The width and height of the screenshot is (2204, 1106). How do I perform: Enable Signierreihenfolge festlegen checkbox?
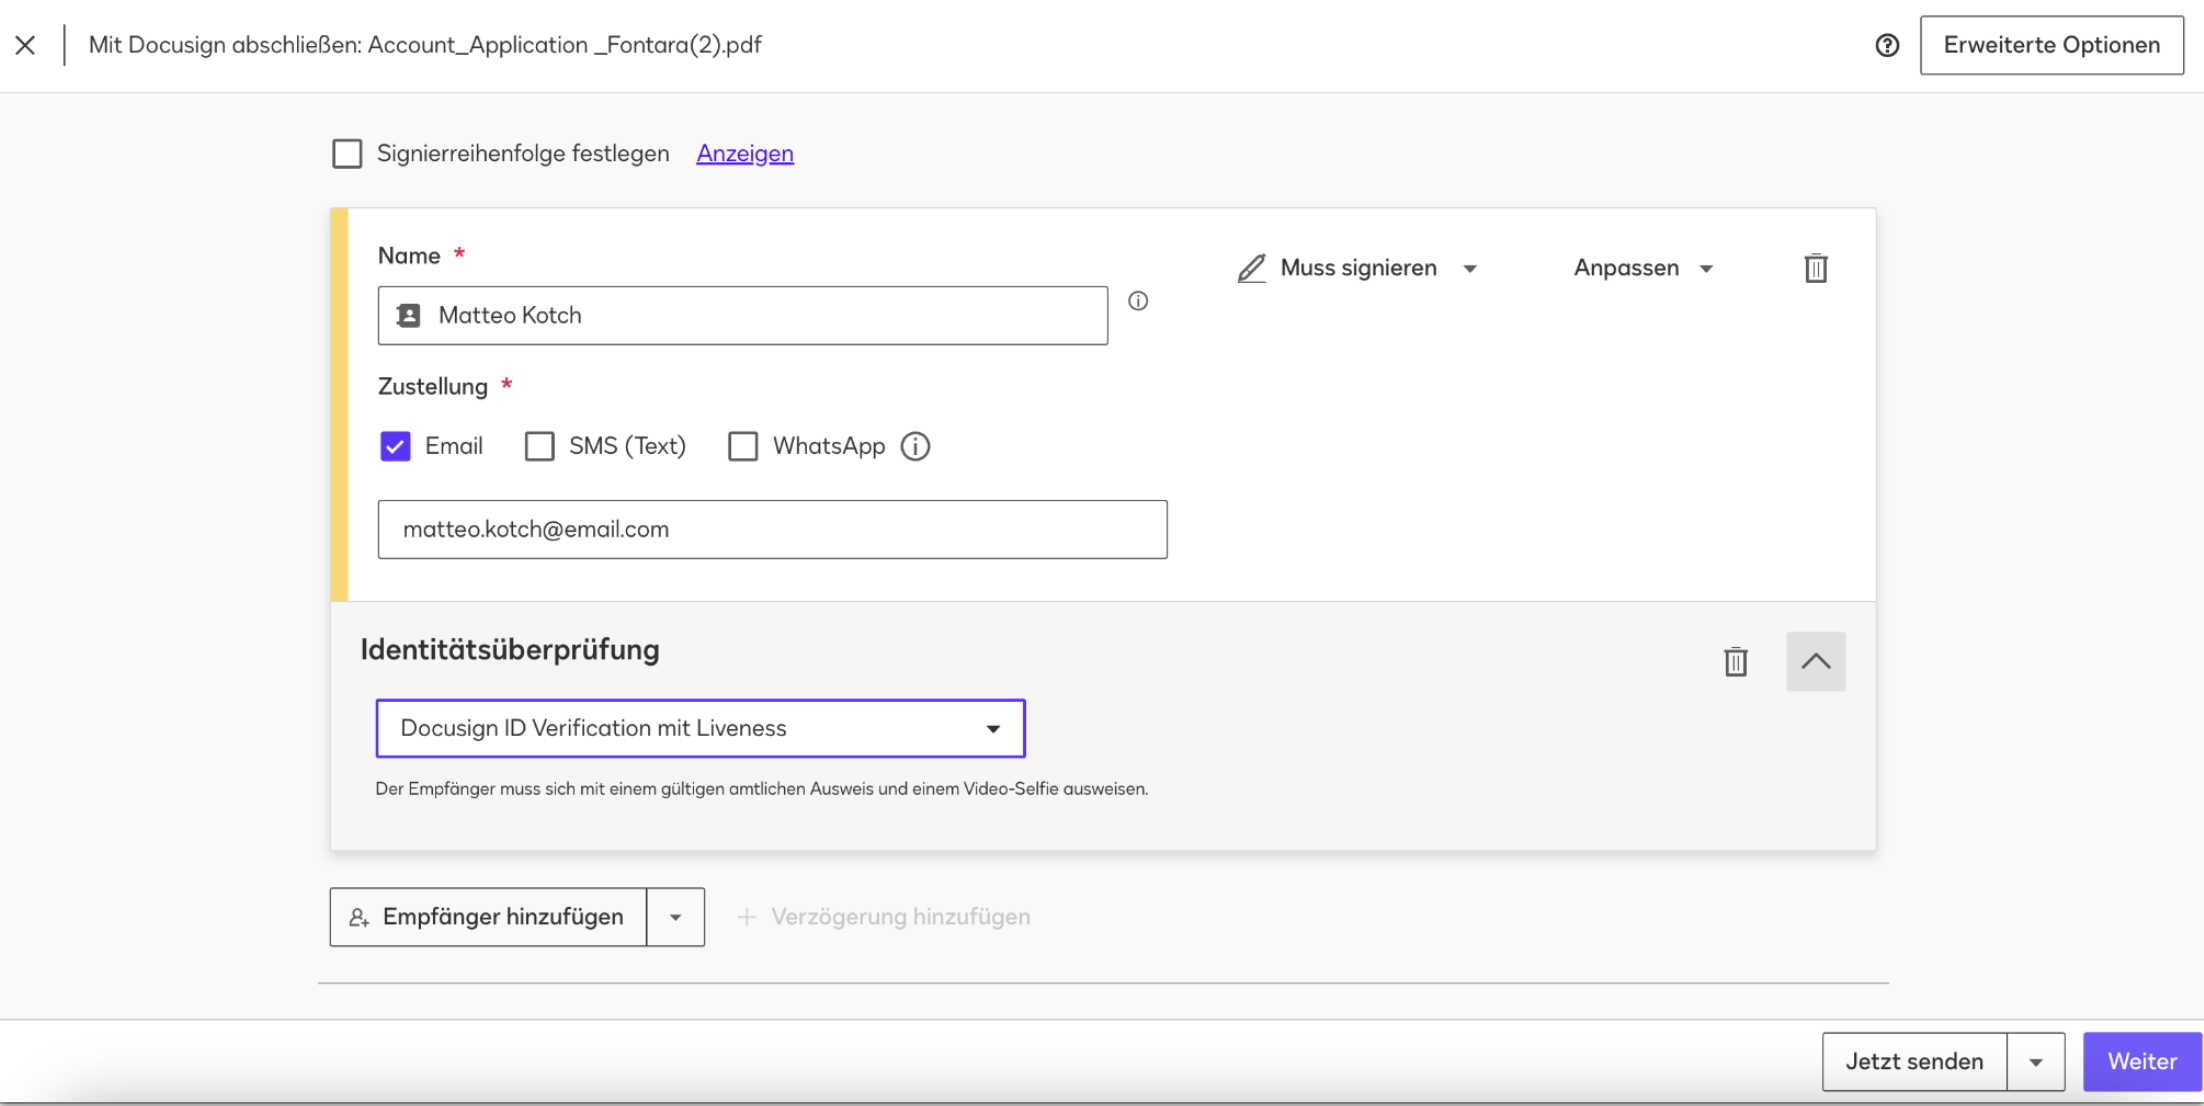(x=347, y=154)
